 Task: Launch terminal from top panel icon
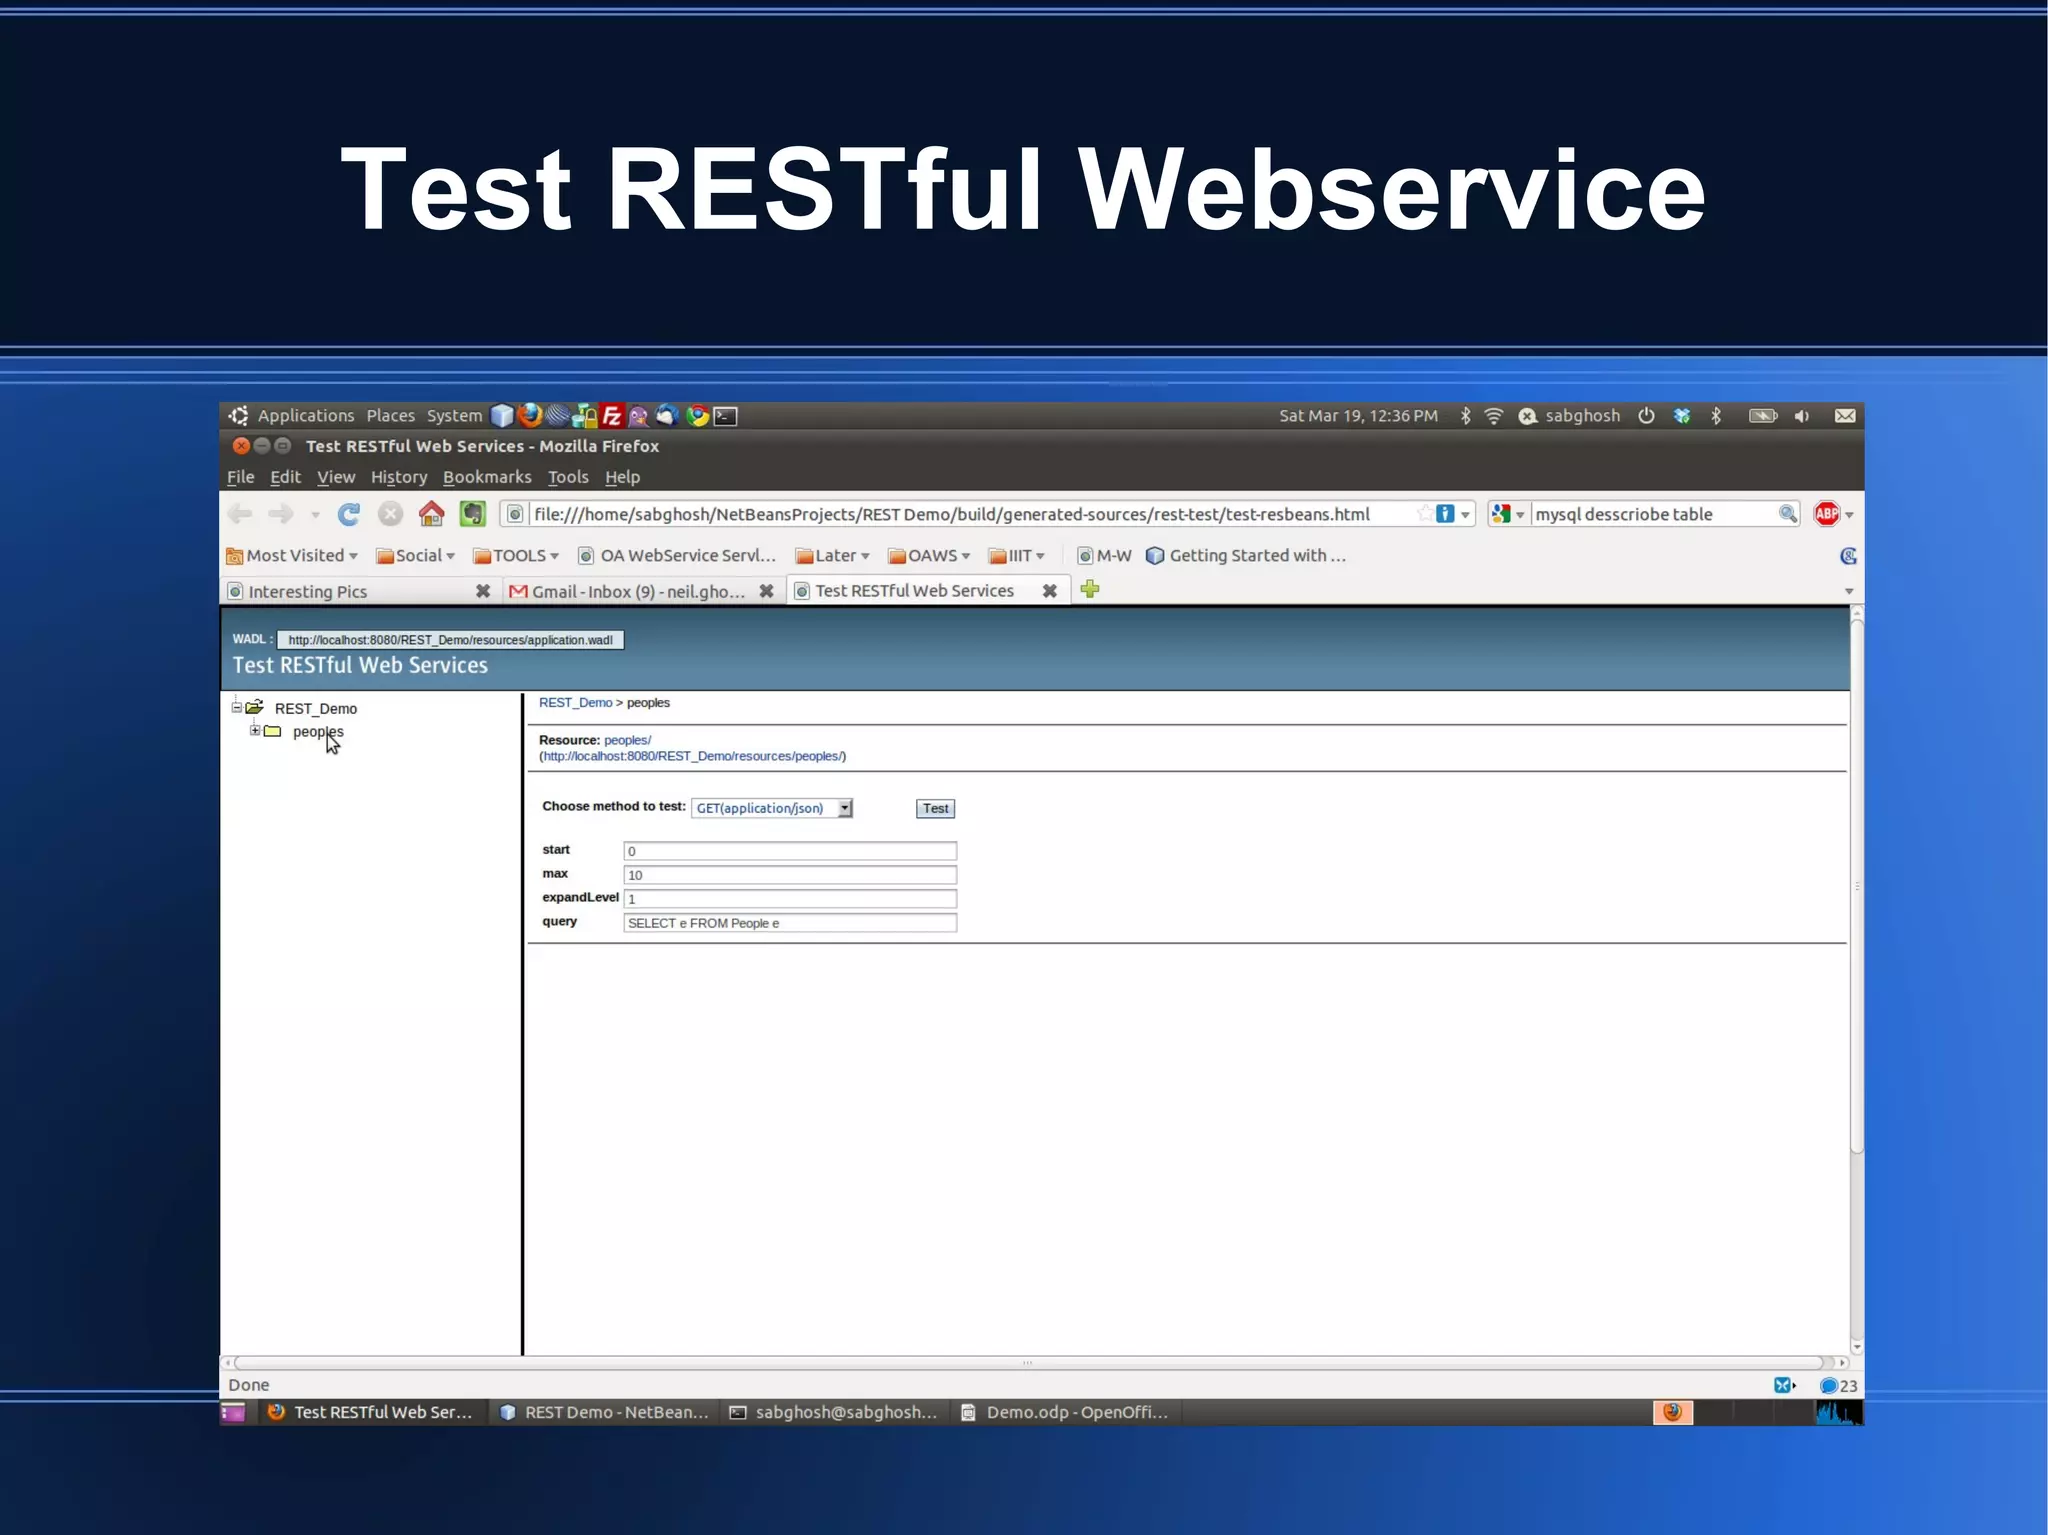pyautogui.click(x=726, y=416)
